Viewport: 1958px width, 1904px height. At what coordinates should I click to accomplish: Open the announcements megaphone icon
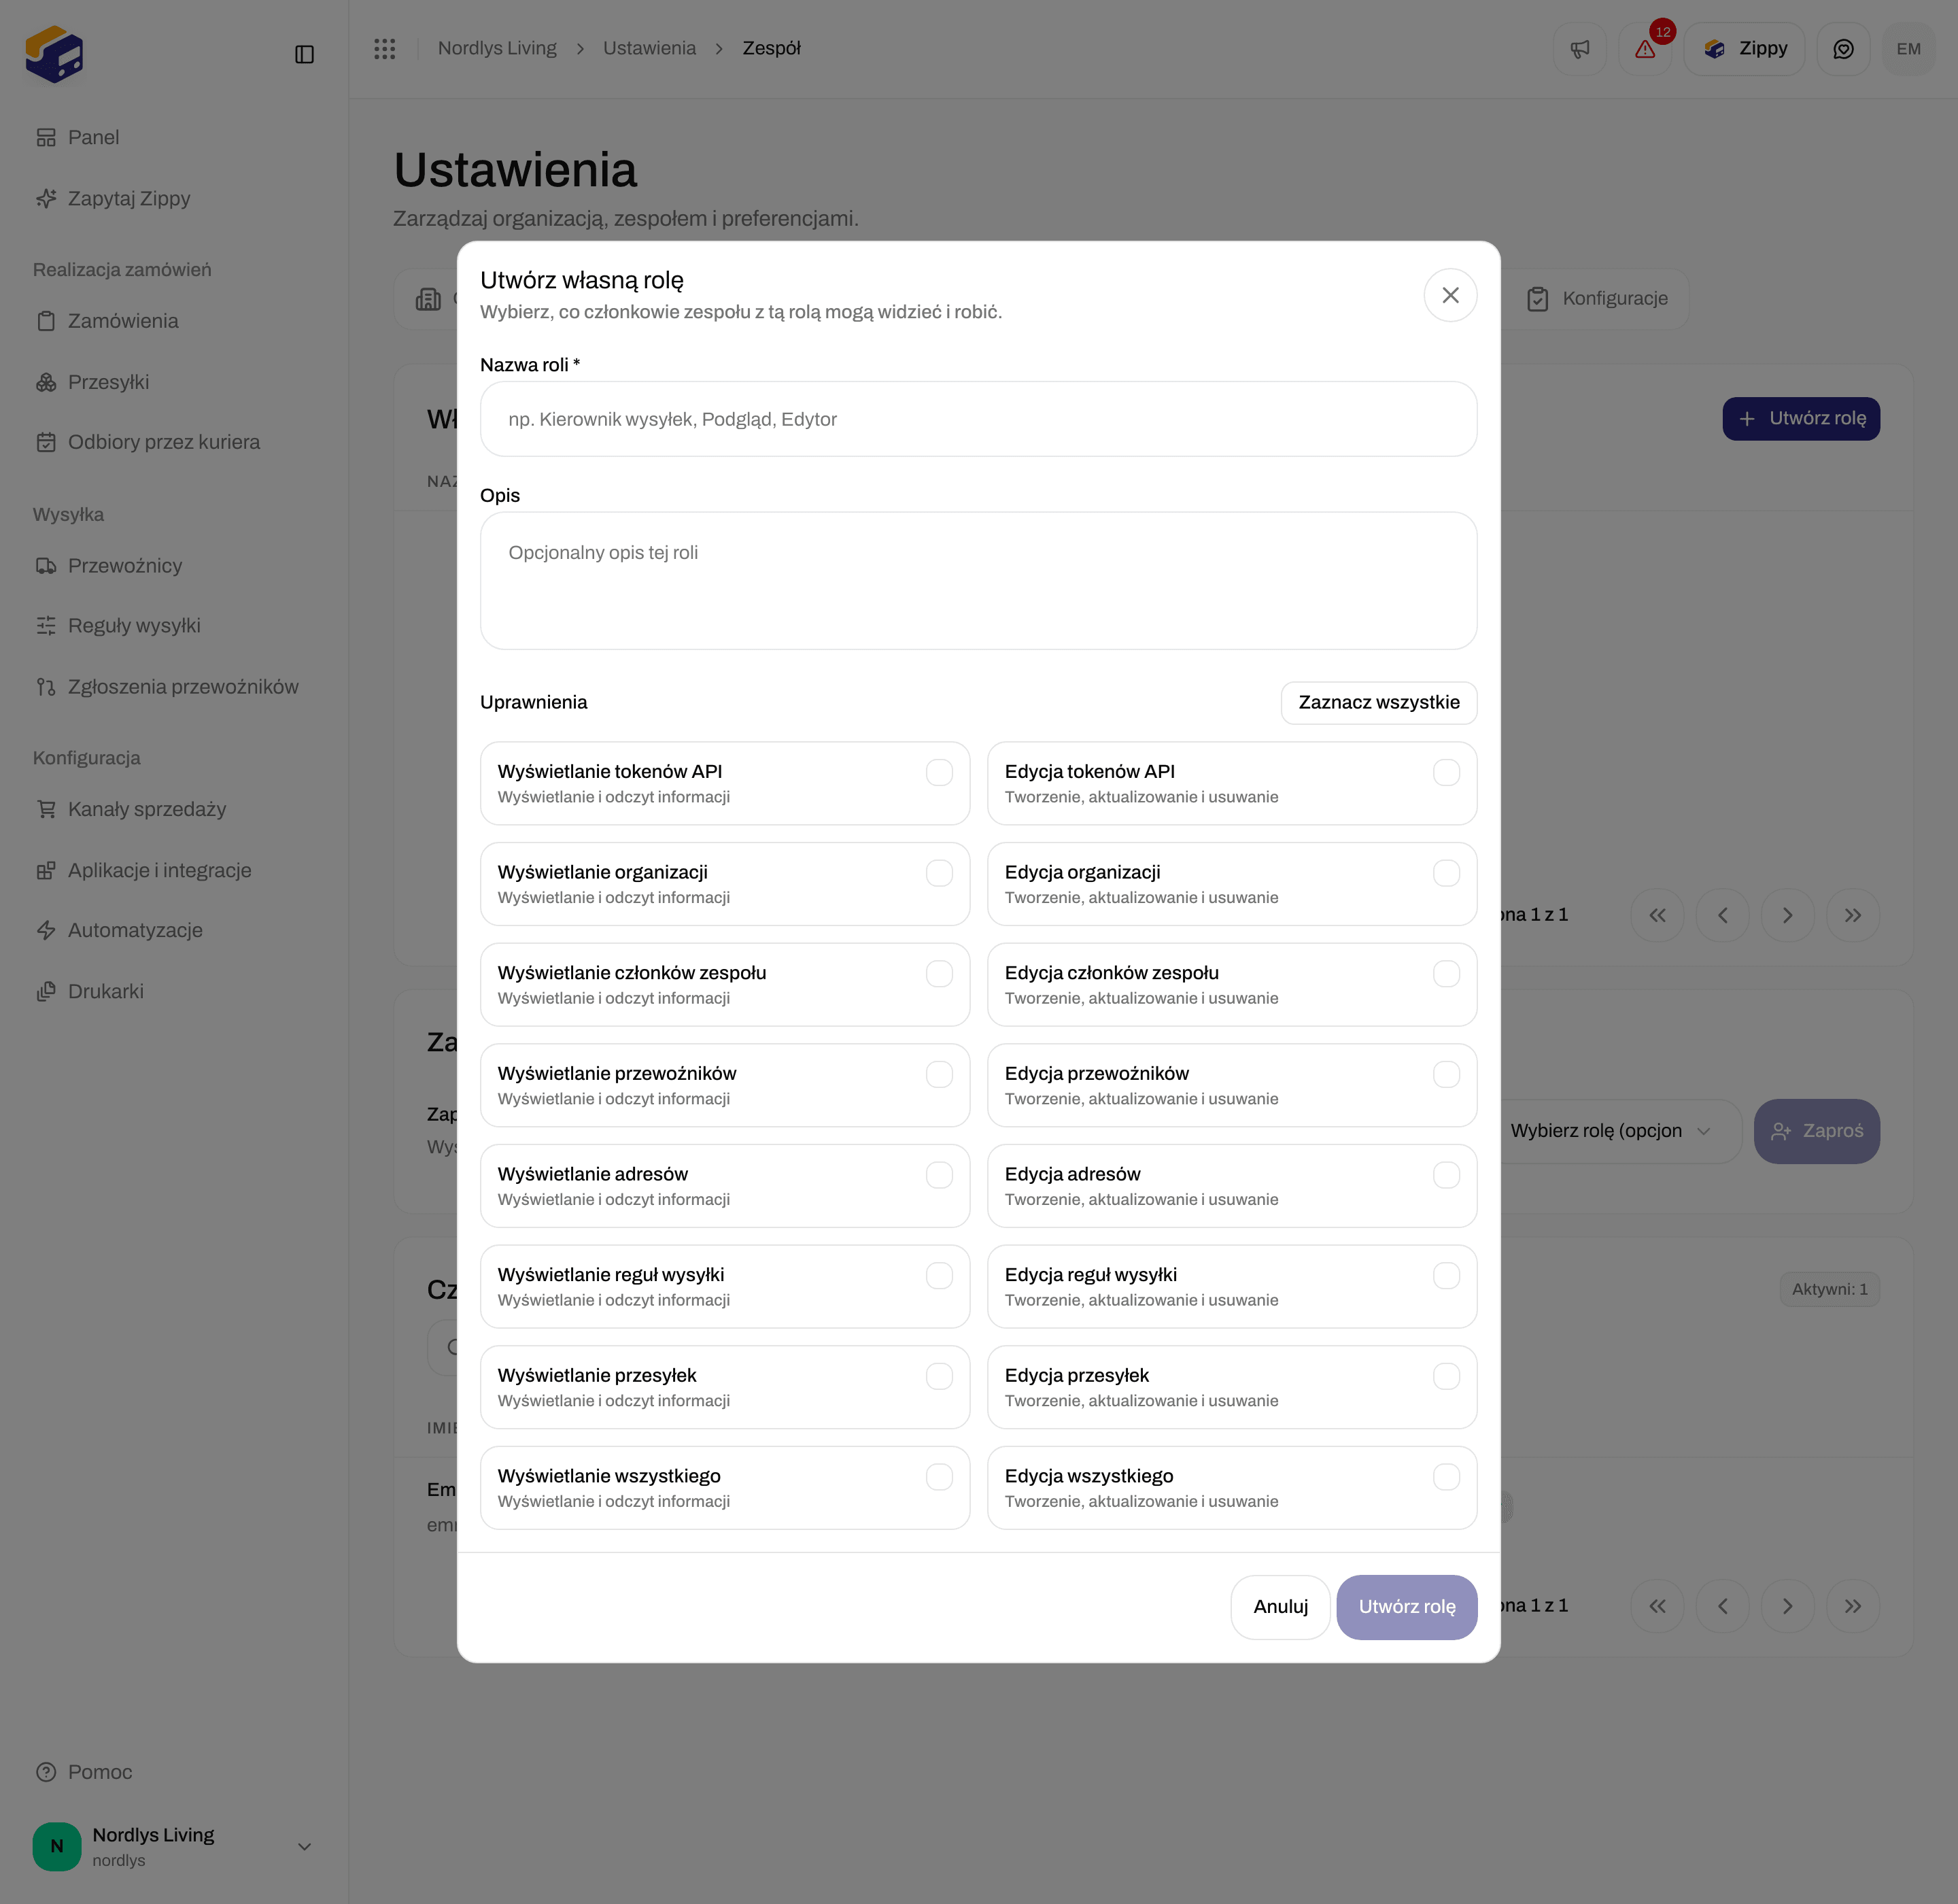click(1579, 49)
